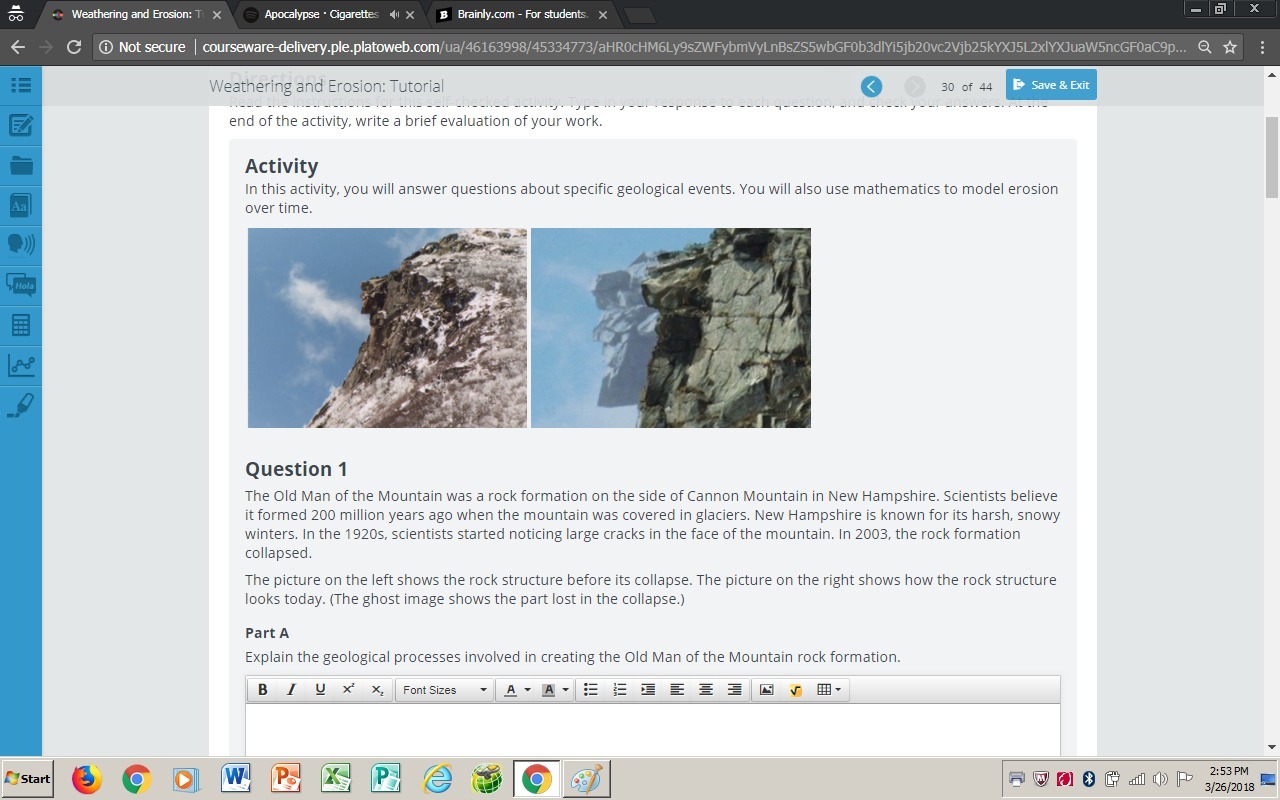Apply bold formatting in answer editor

coord(263,690)
